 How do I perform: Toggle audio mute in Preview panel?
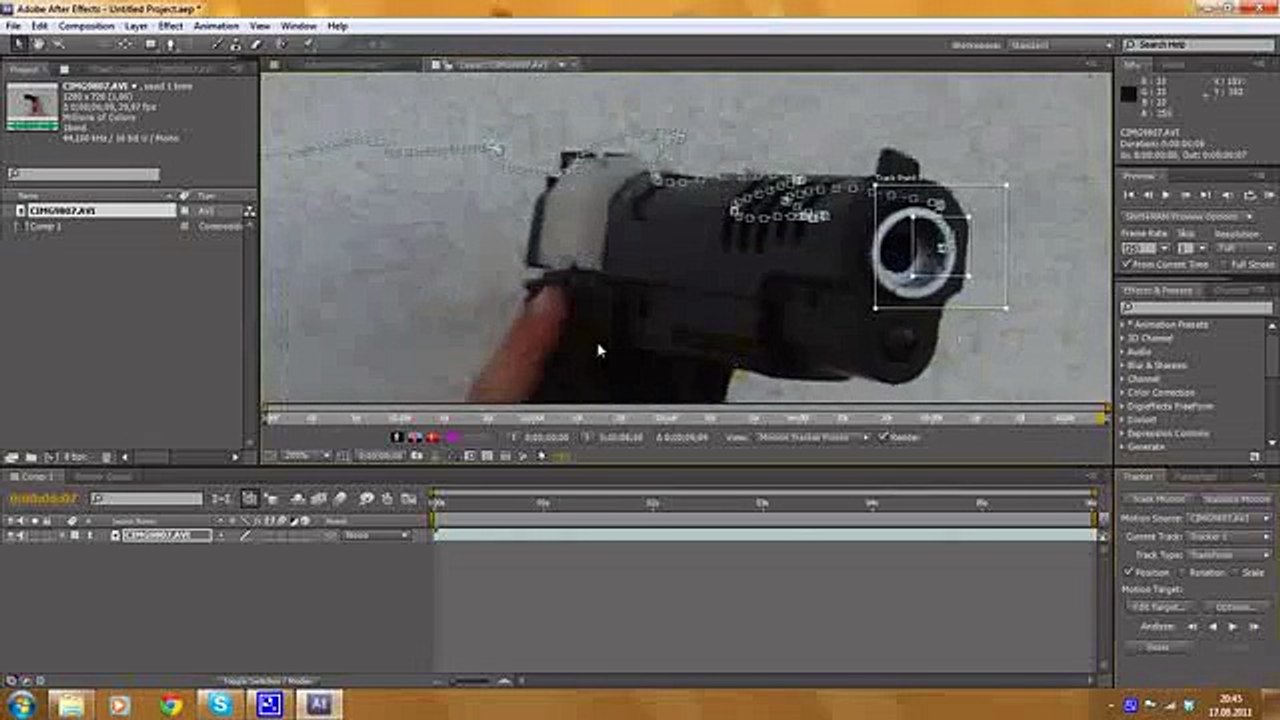pyautogui.click(x=1227, y=195)
